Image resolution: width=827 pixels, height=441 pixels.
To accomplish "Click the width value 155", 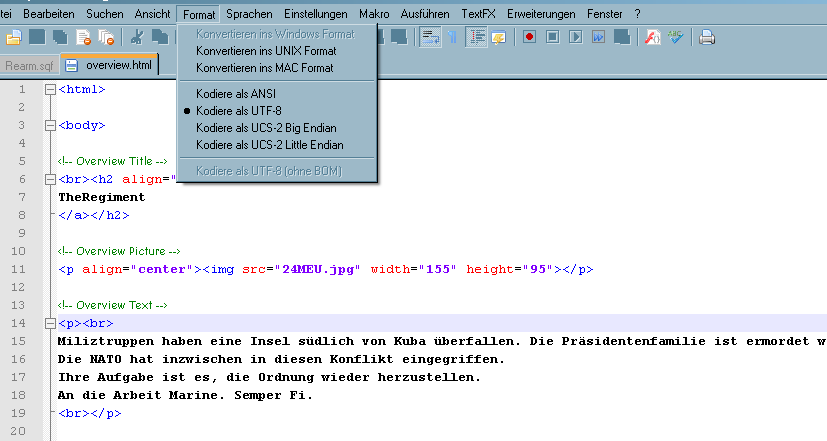I will [x=437, y=270].
